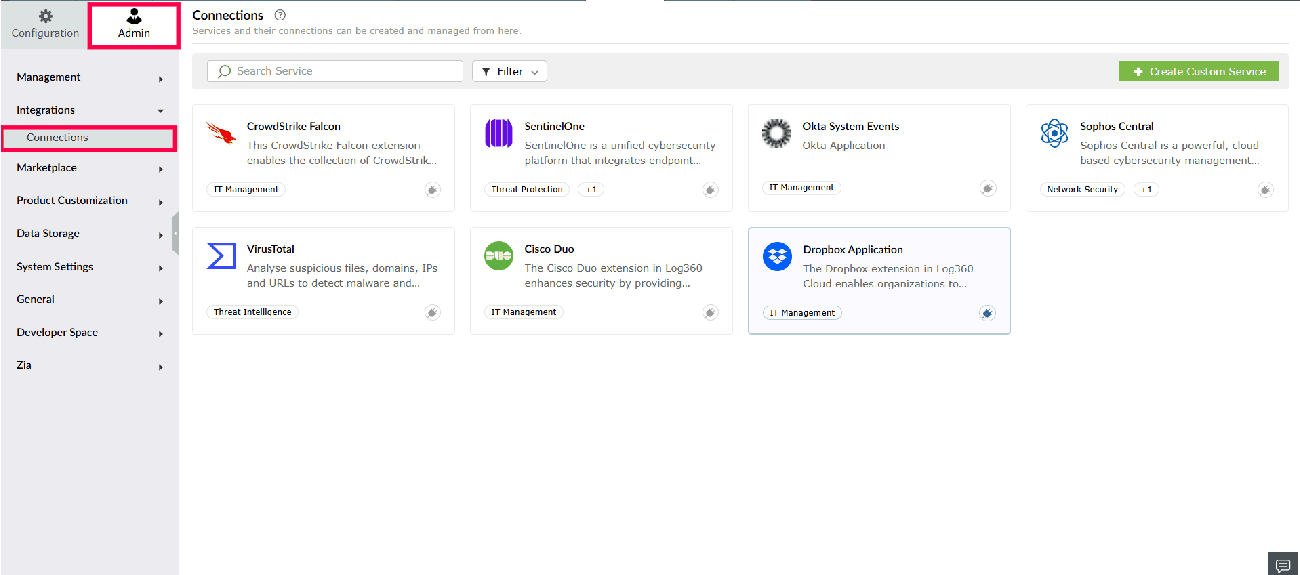The height and width of the screenshot is (575, 1300).
Task: Click the blue plug icon on Dropbox card
Action: point(987,313)
